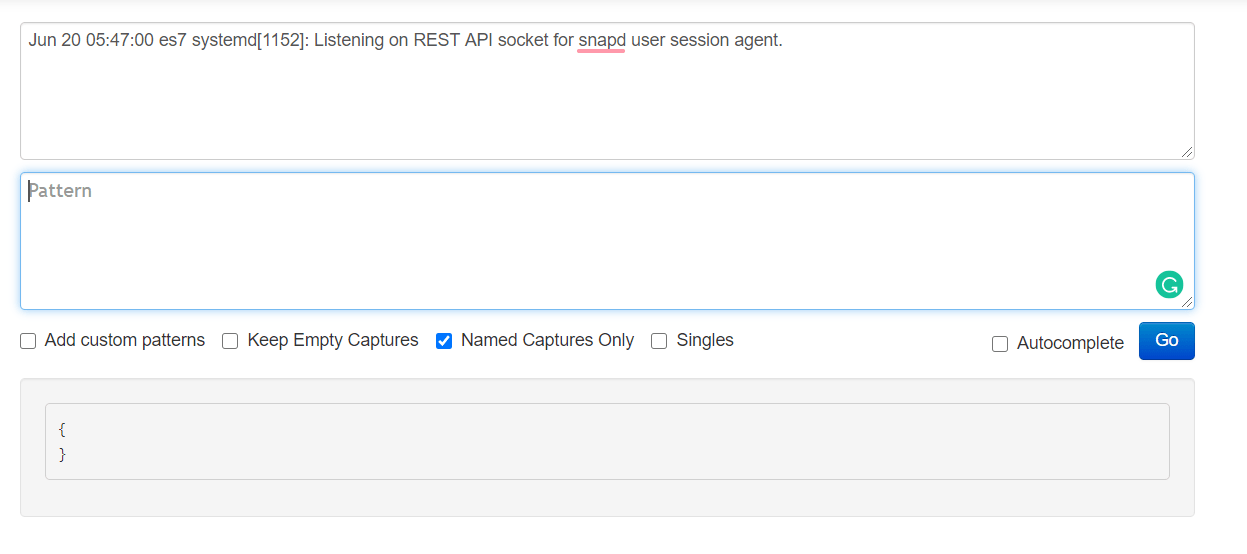Image resolution: width=1247 pixels, height=554 pixels.
Task: Click the "Keep Empty Captures" label text
Action: click(333, 341)
